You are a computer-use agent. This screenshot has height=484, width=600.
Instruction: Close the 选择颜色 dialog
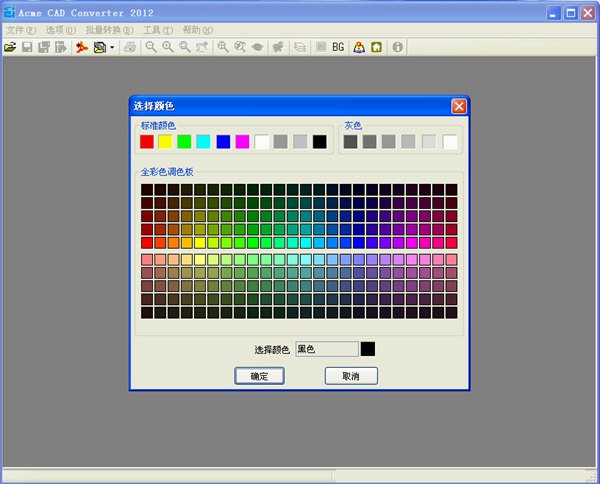click(458, 106)
